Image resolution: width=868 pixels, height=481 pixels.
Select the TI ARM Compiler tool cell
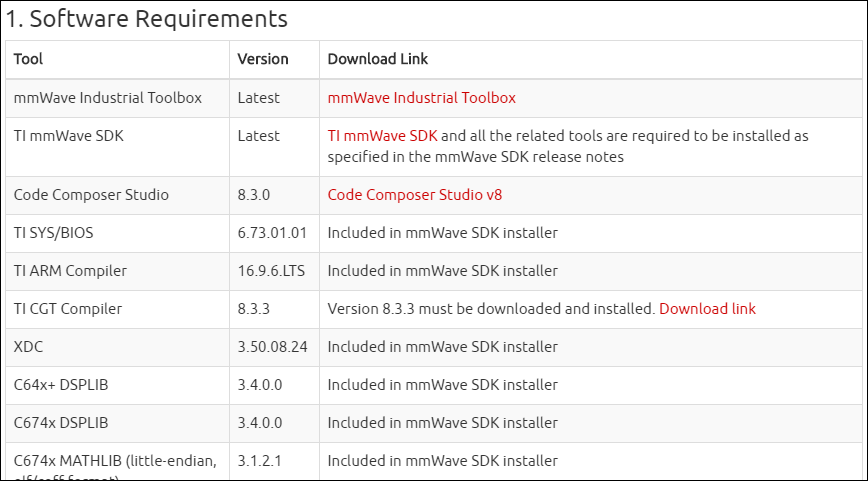point(117,271)
